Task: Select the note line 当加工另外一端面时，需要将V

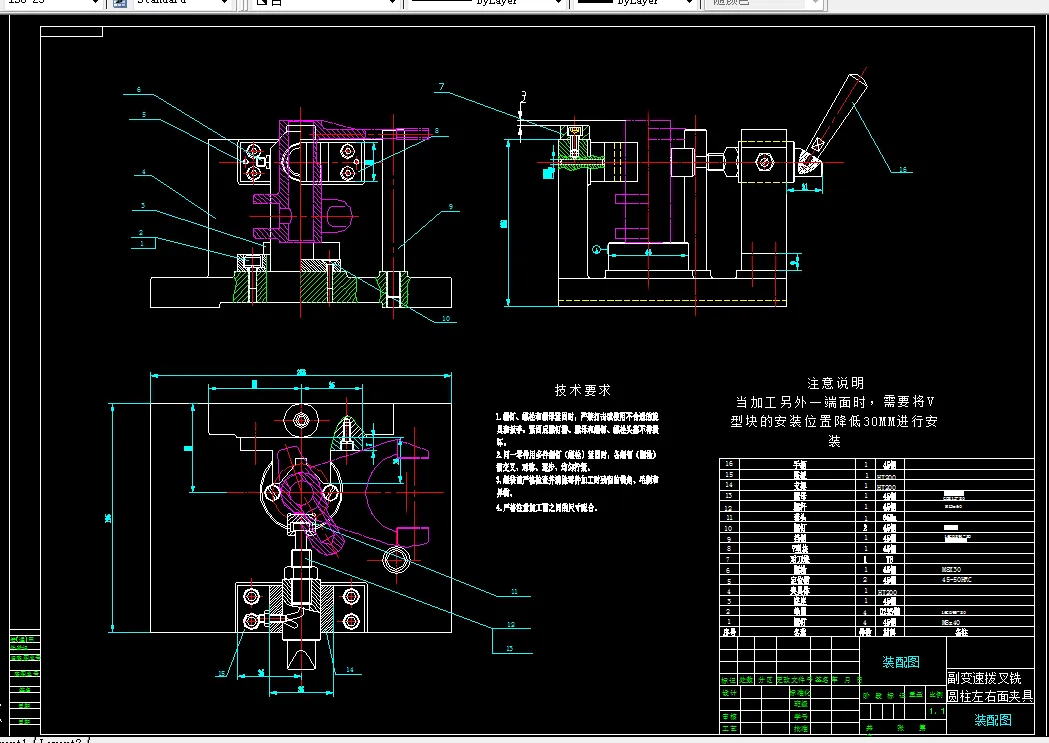Action: coord(834,402)
